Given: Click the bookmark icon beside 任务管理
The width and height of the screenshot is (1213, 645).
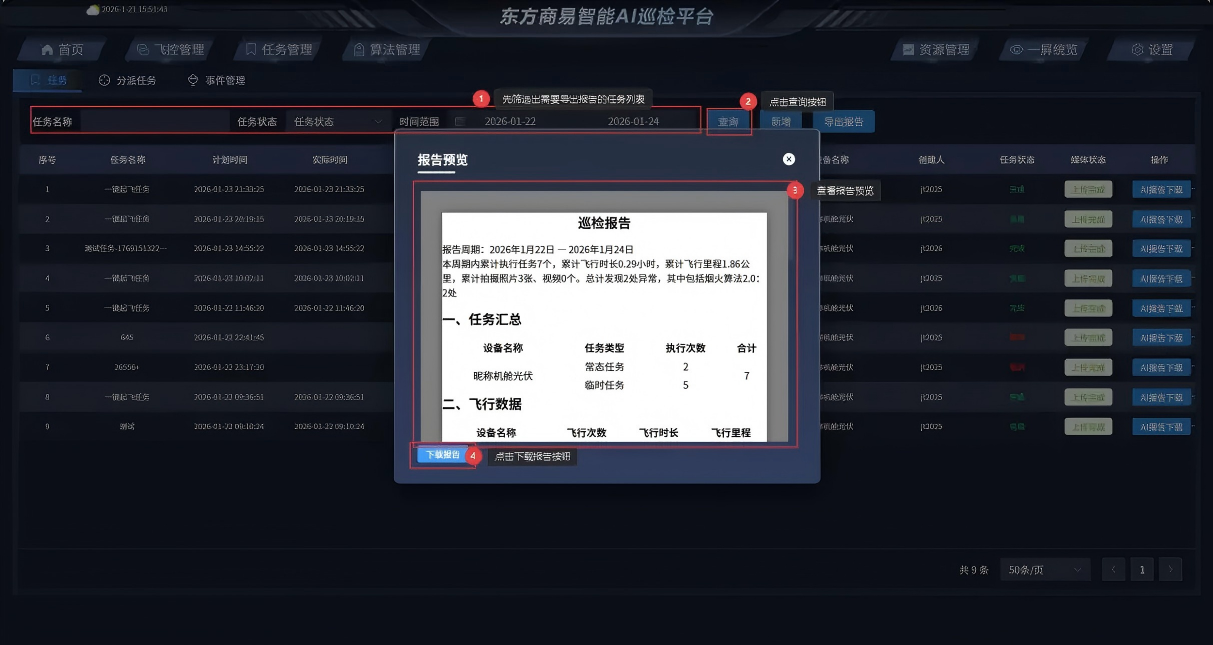Looking at the screenshot, I should [x=251, y=50].
